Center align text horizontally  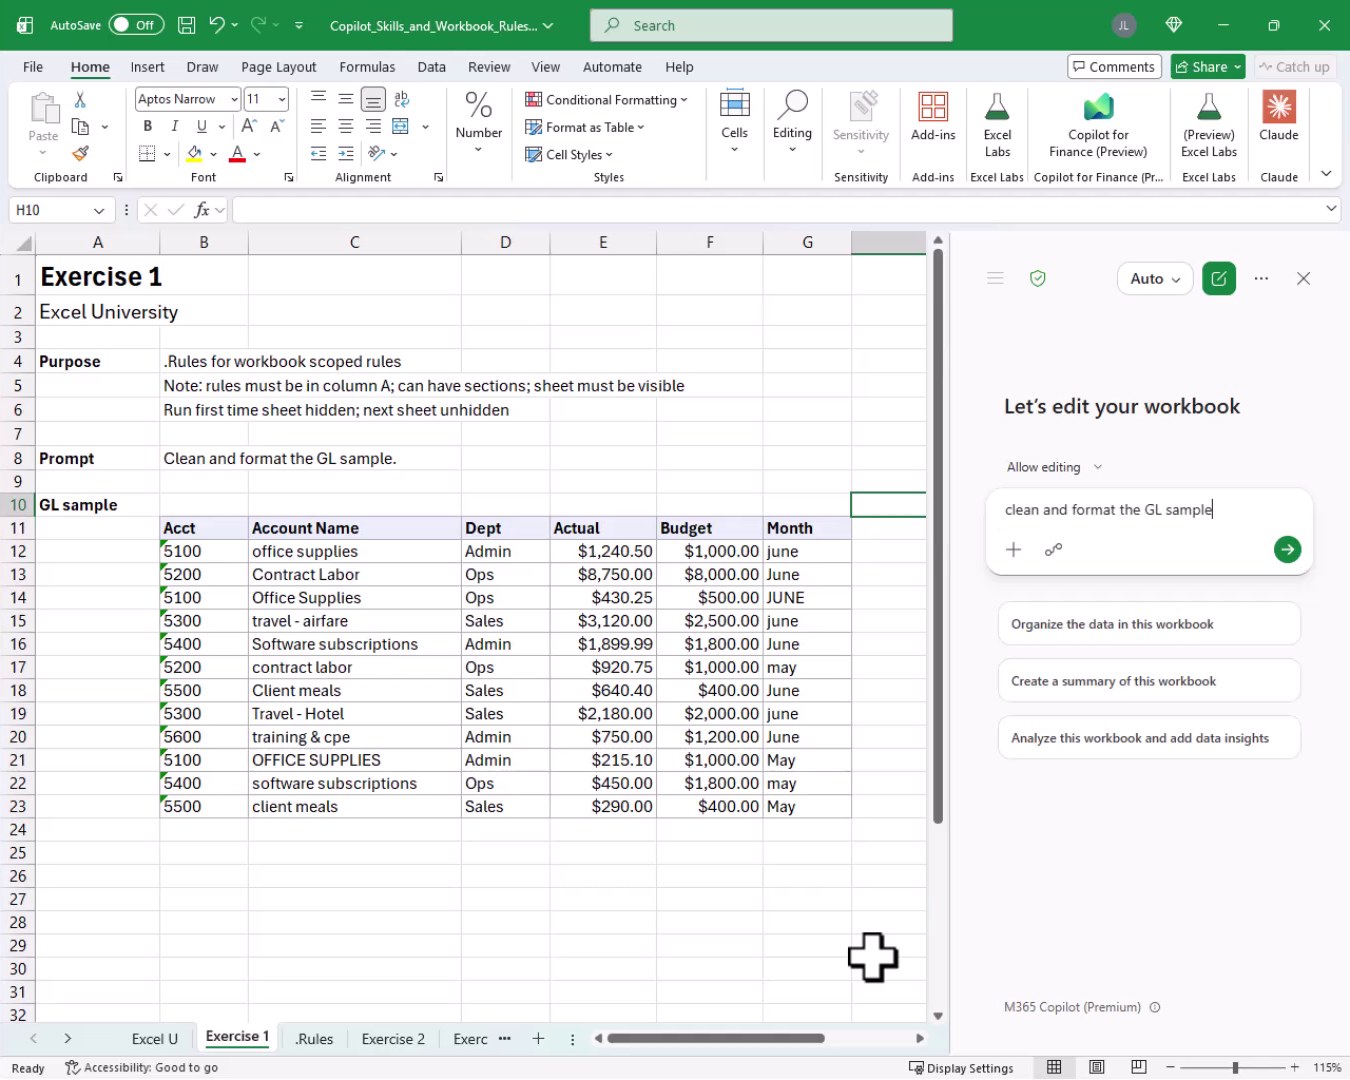346,126
